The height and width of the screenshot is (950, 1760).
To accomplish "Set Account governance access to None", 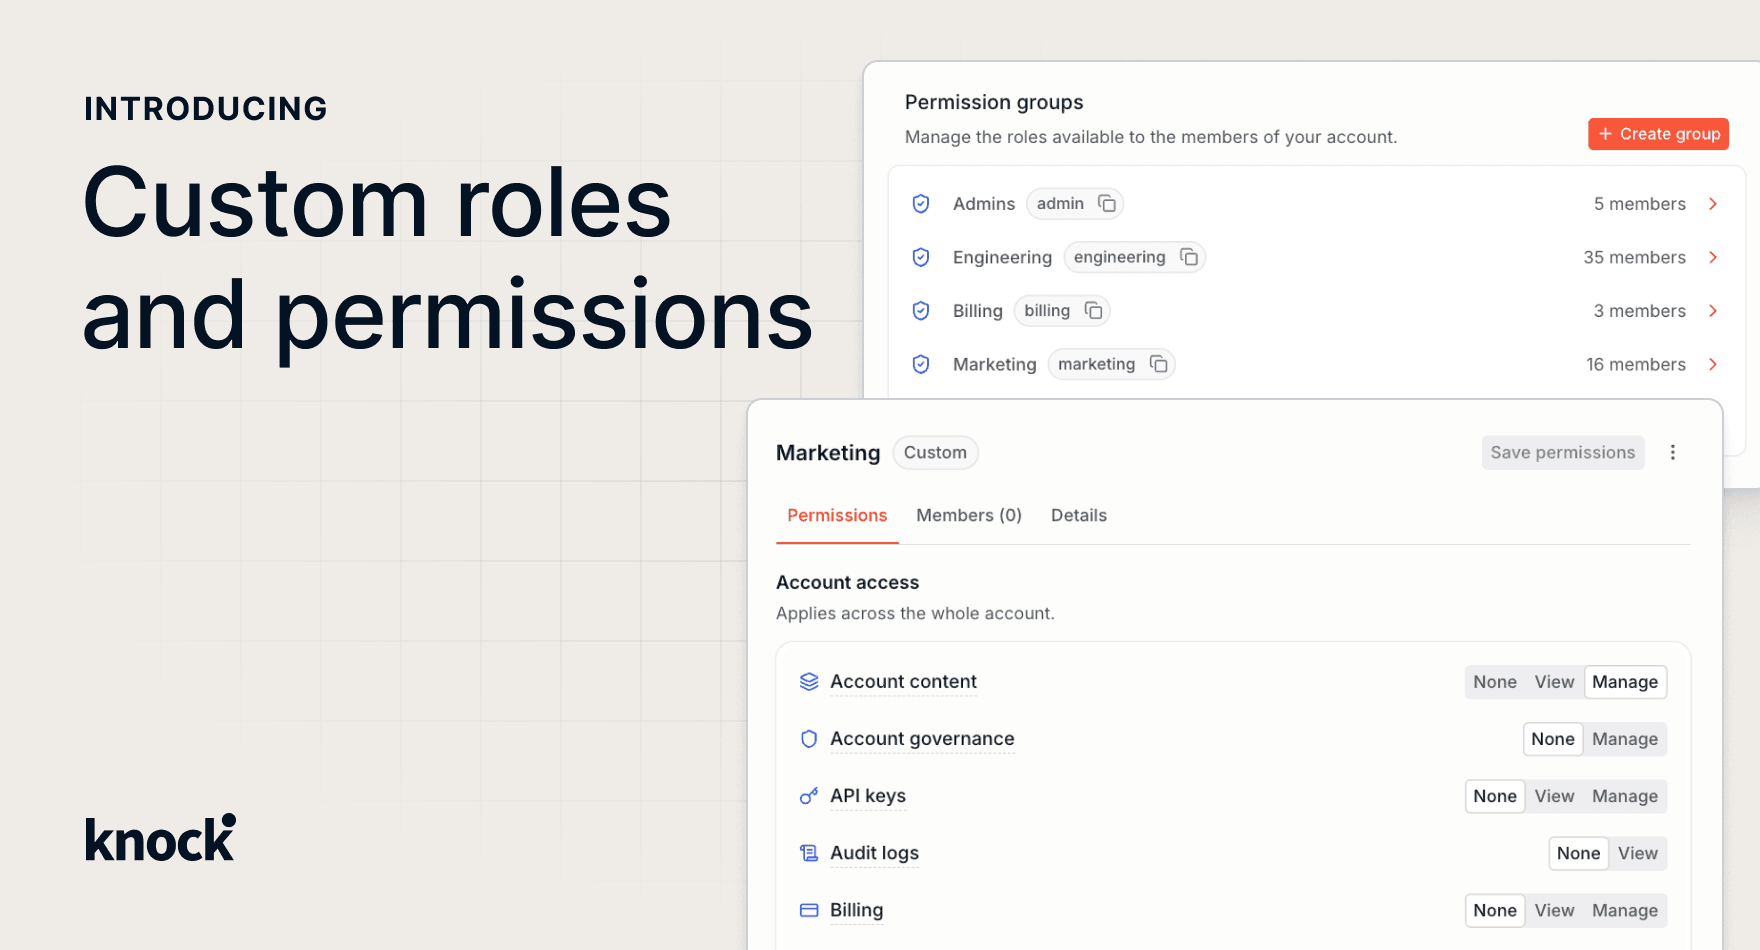I will click(1553, 739).
